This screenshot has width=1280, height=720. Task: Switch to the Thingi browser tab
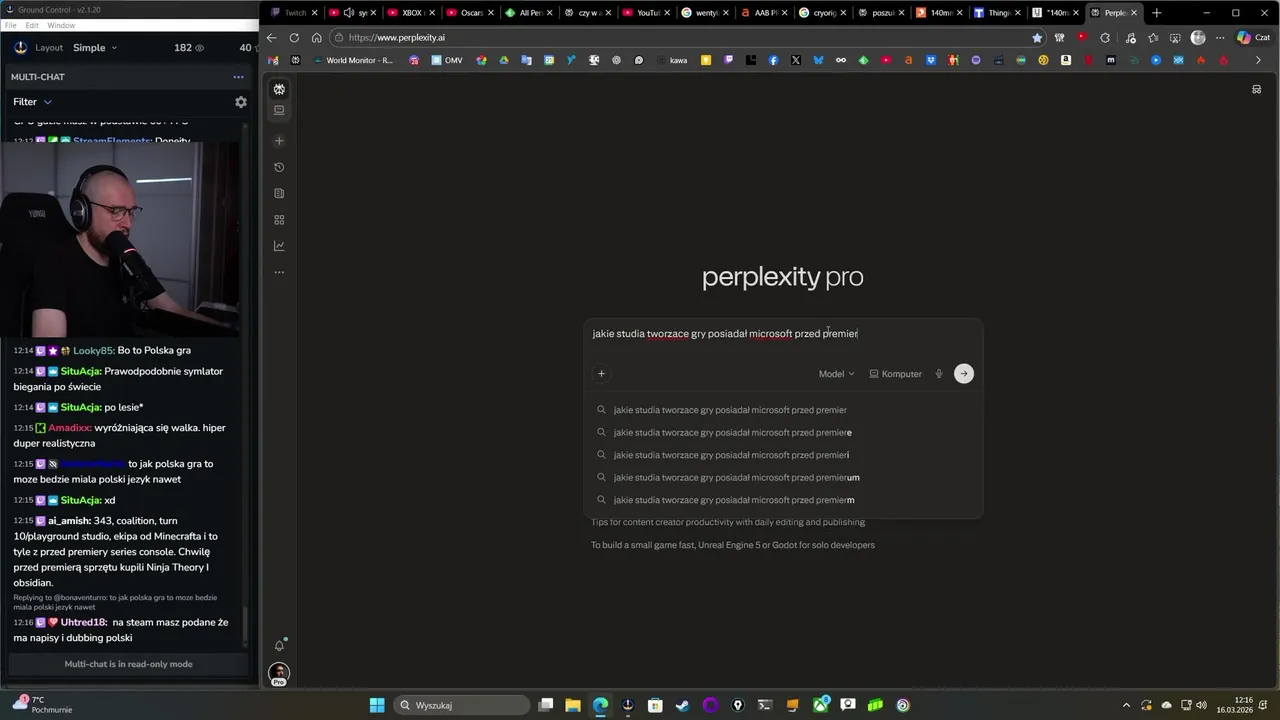[x=998, y=13]
